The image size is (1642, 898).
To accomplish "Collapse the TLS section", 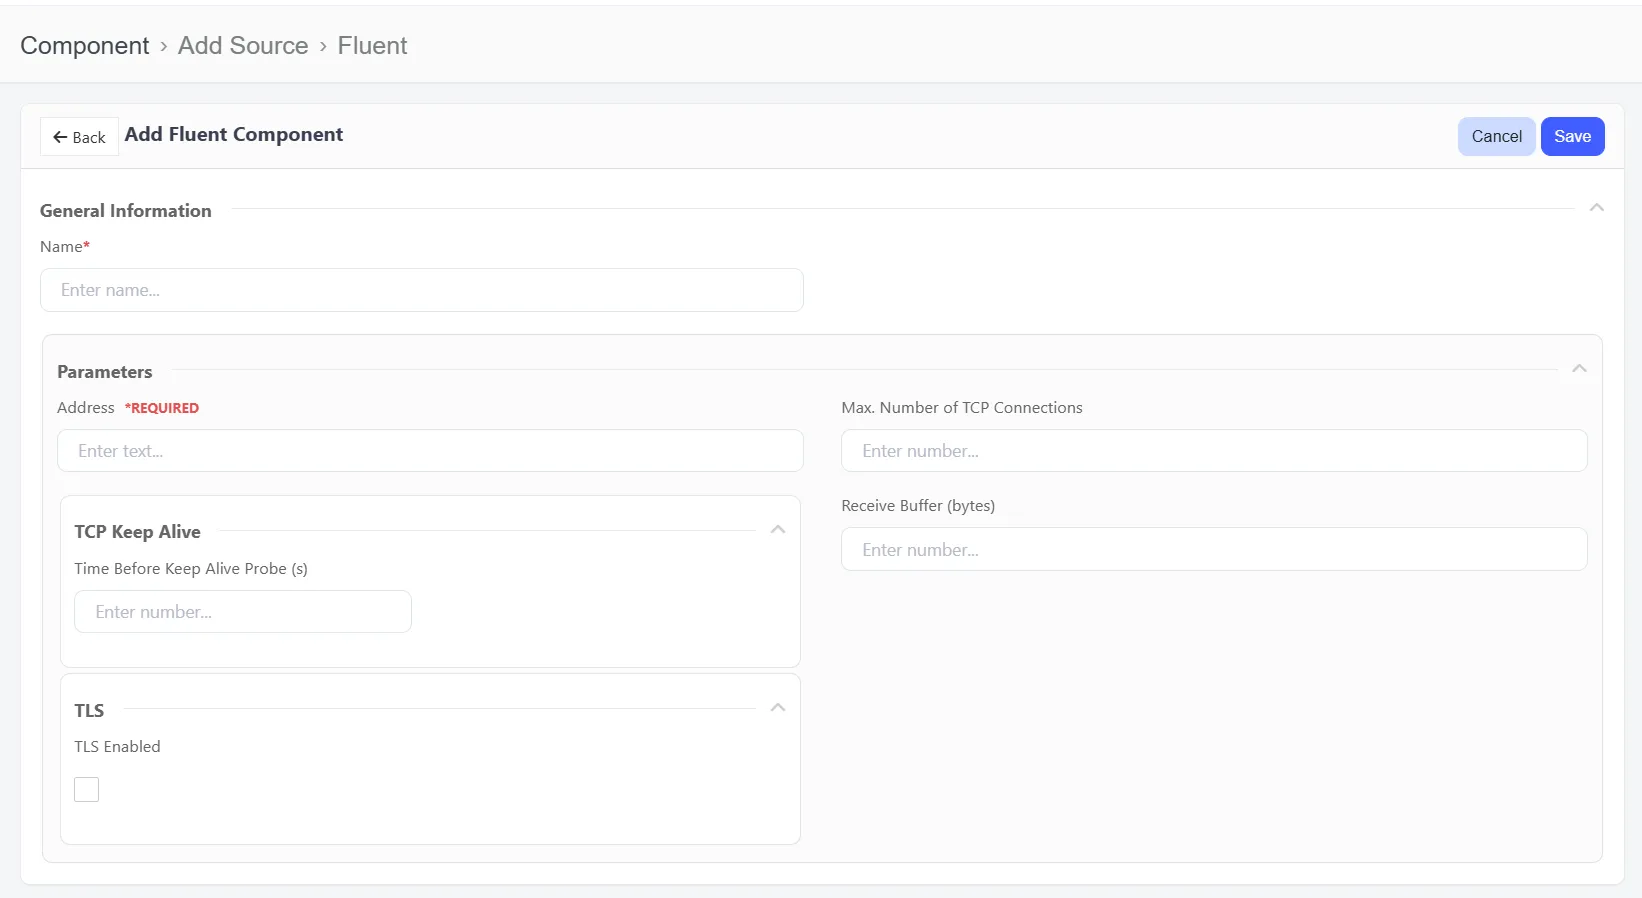I will click(x=778, y=708).
